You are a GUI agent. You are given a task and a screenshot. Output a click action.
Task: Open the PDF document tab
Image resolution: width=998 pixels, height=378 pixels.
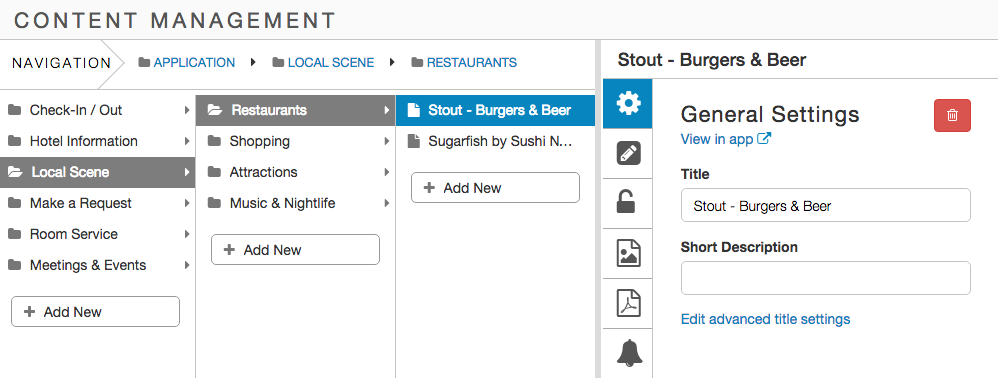pyautogui.click(x=628, y=304)
